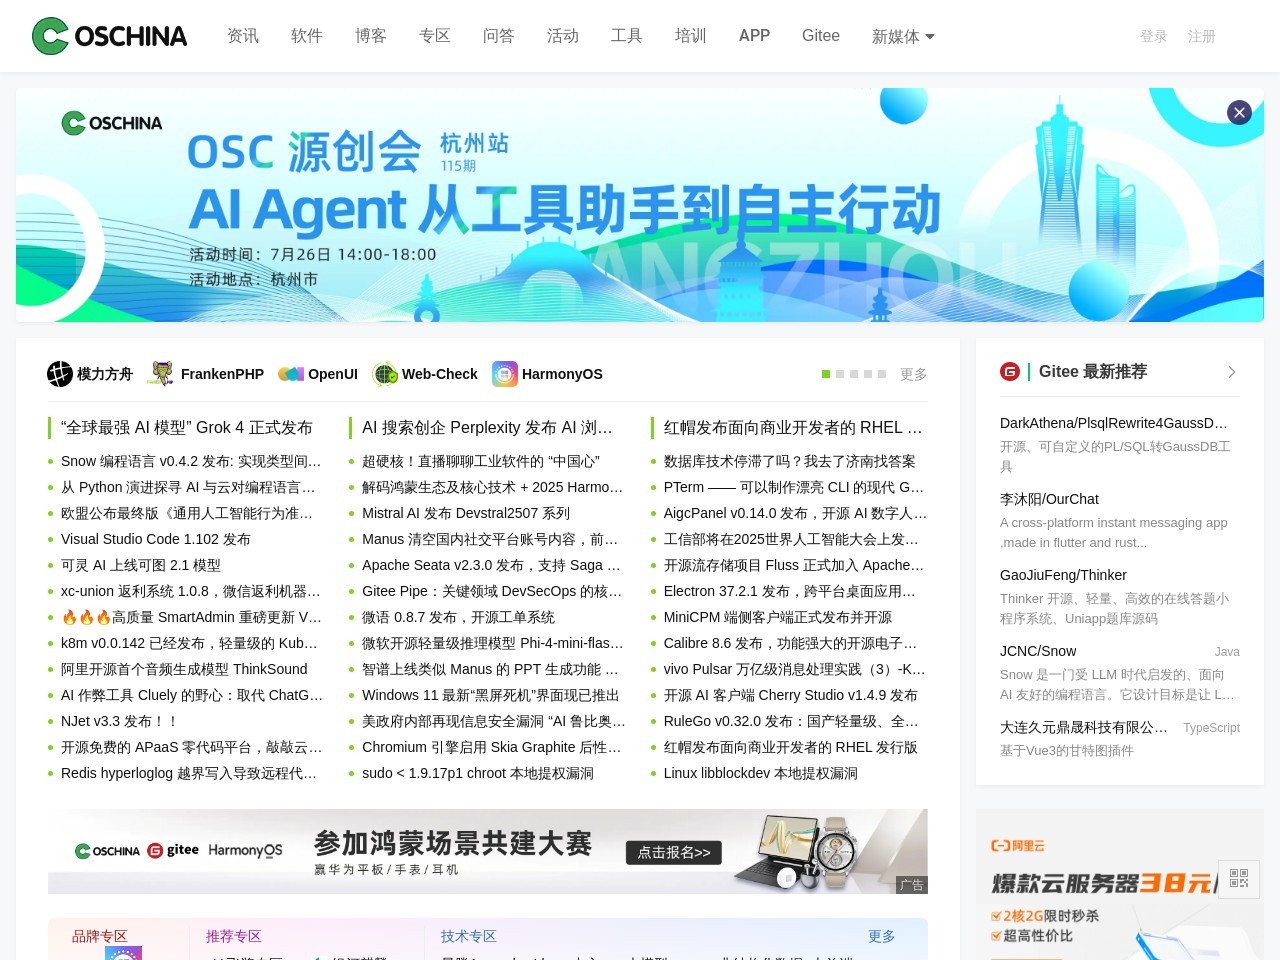The image size is (1280, 960).
Task: Open OpenUI via its colorful butterfly icon
Action: pos(291,374)
